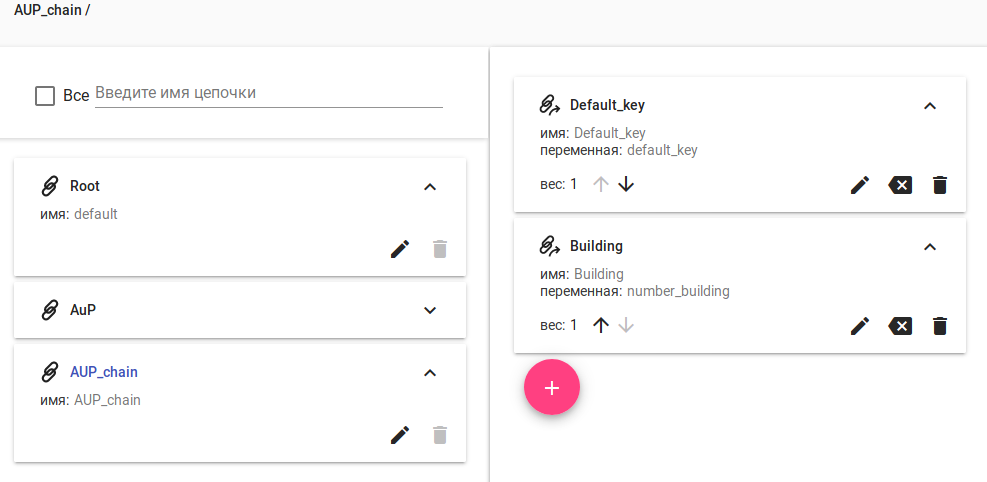Move Building rule up in weight

[601, 325]
